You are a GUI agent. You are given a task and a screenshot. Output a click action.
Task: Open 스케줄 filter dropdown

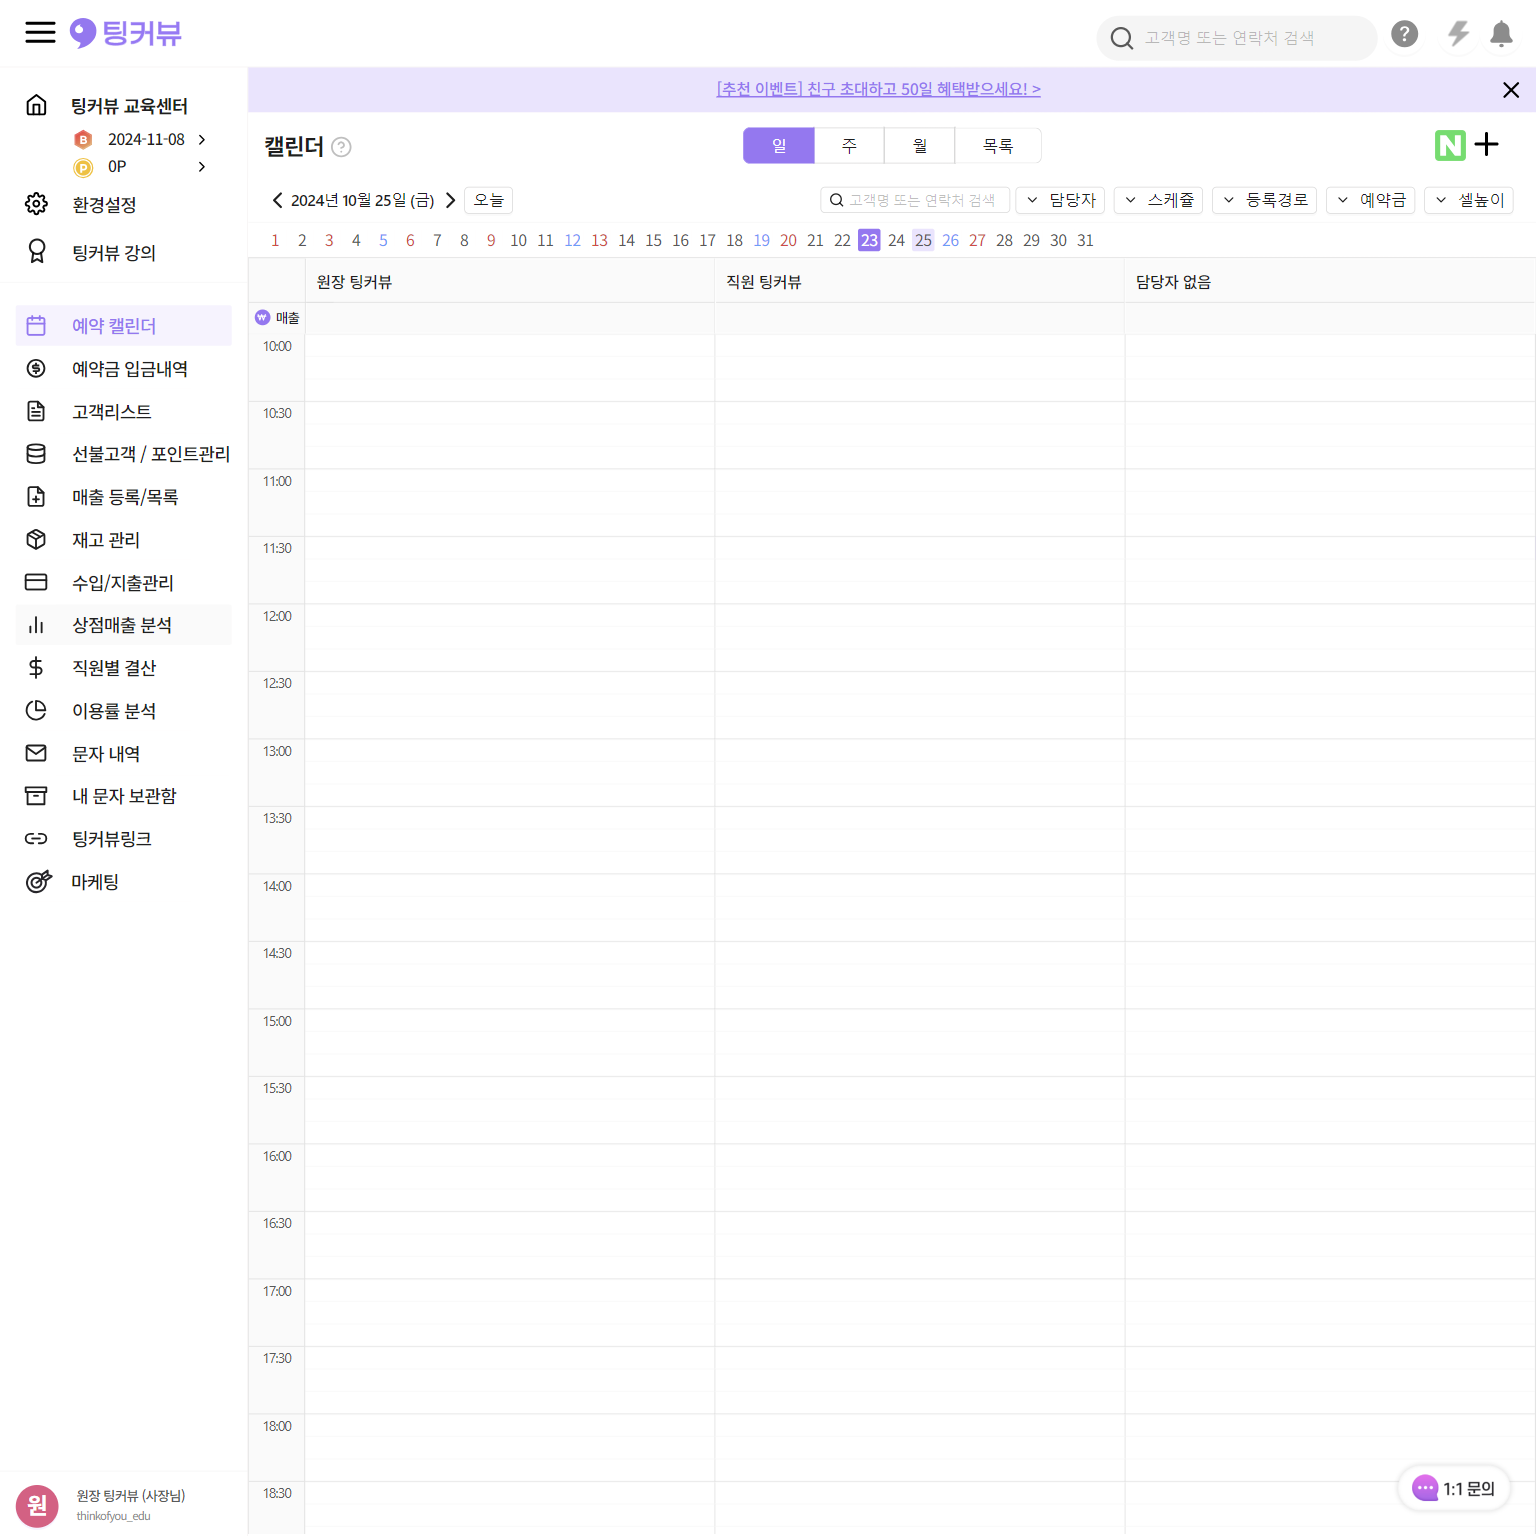coord(1158,200)
